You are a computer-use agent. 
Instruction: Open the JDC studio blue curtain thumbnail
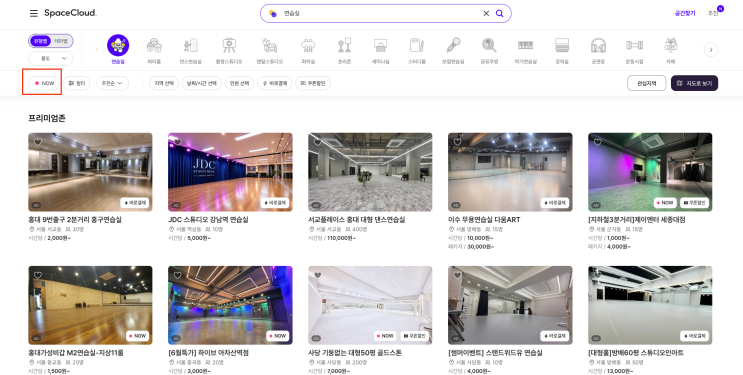[x=230, y=172]
